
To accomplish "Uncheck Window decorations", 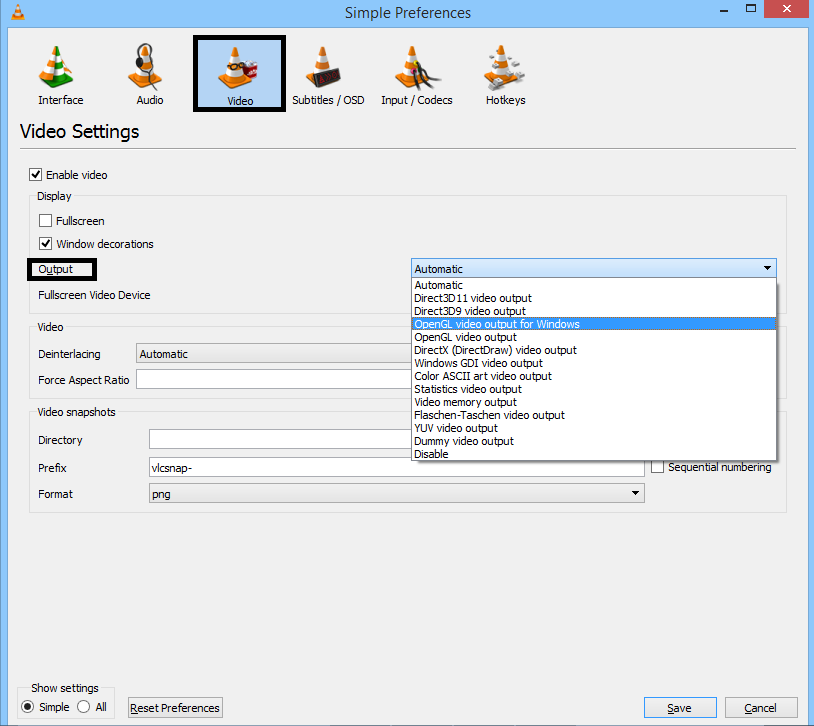I will click(46, 244).
